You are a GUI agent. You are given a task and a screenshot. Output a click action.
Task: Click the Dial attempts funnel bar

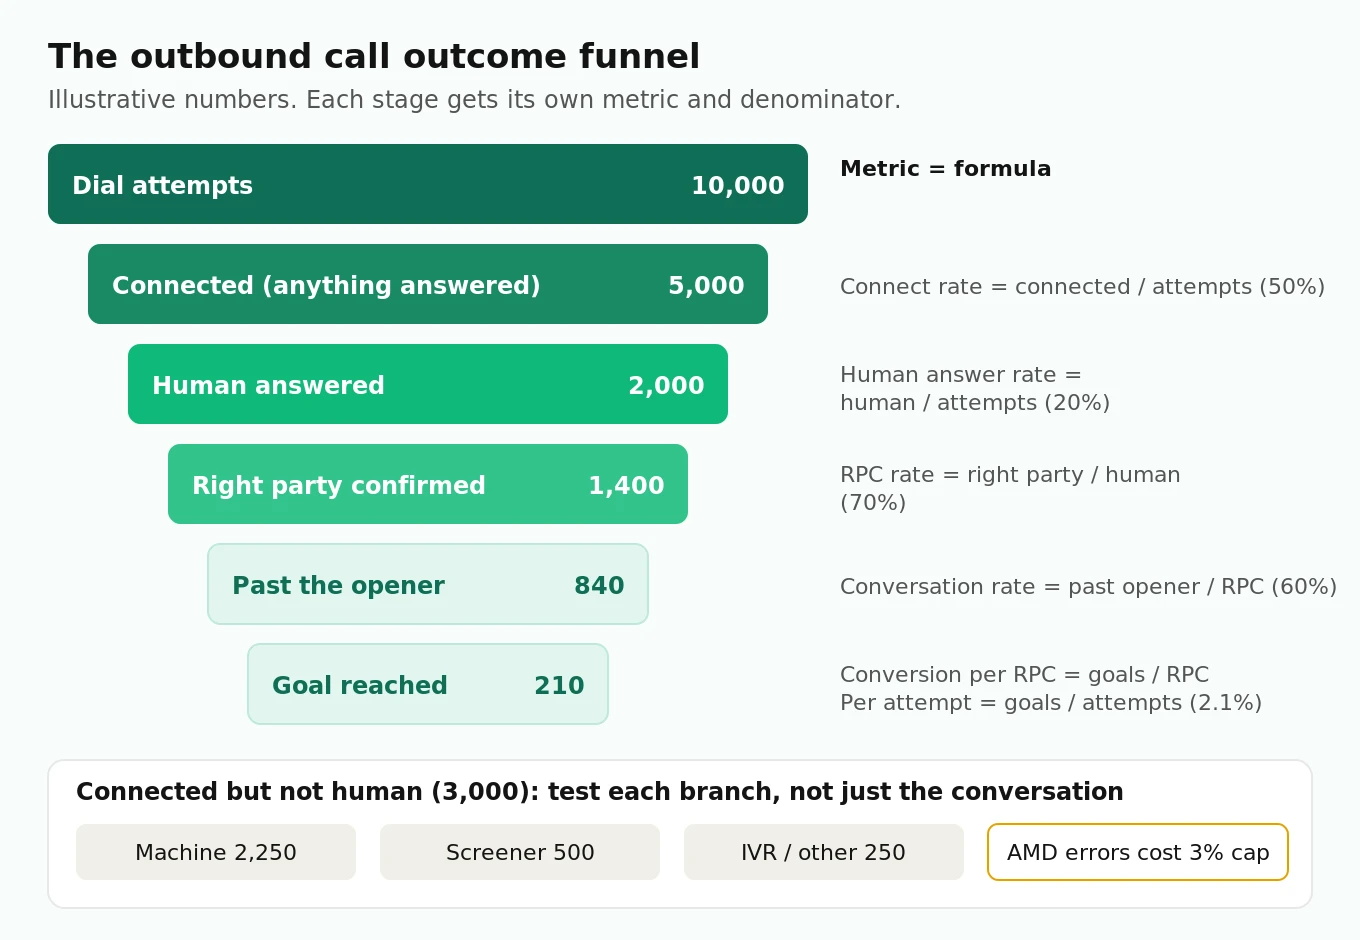tap(428, 184)
